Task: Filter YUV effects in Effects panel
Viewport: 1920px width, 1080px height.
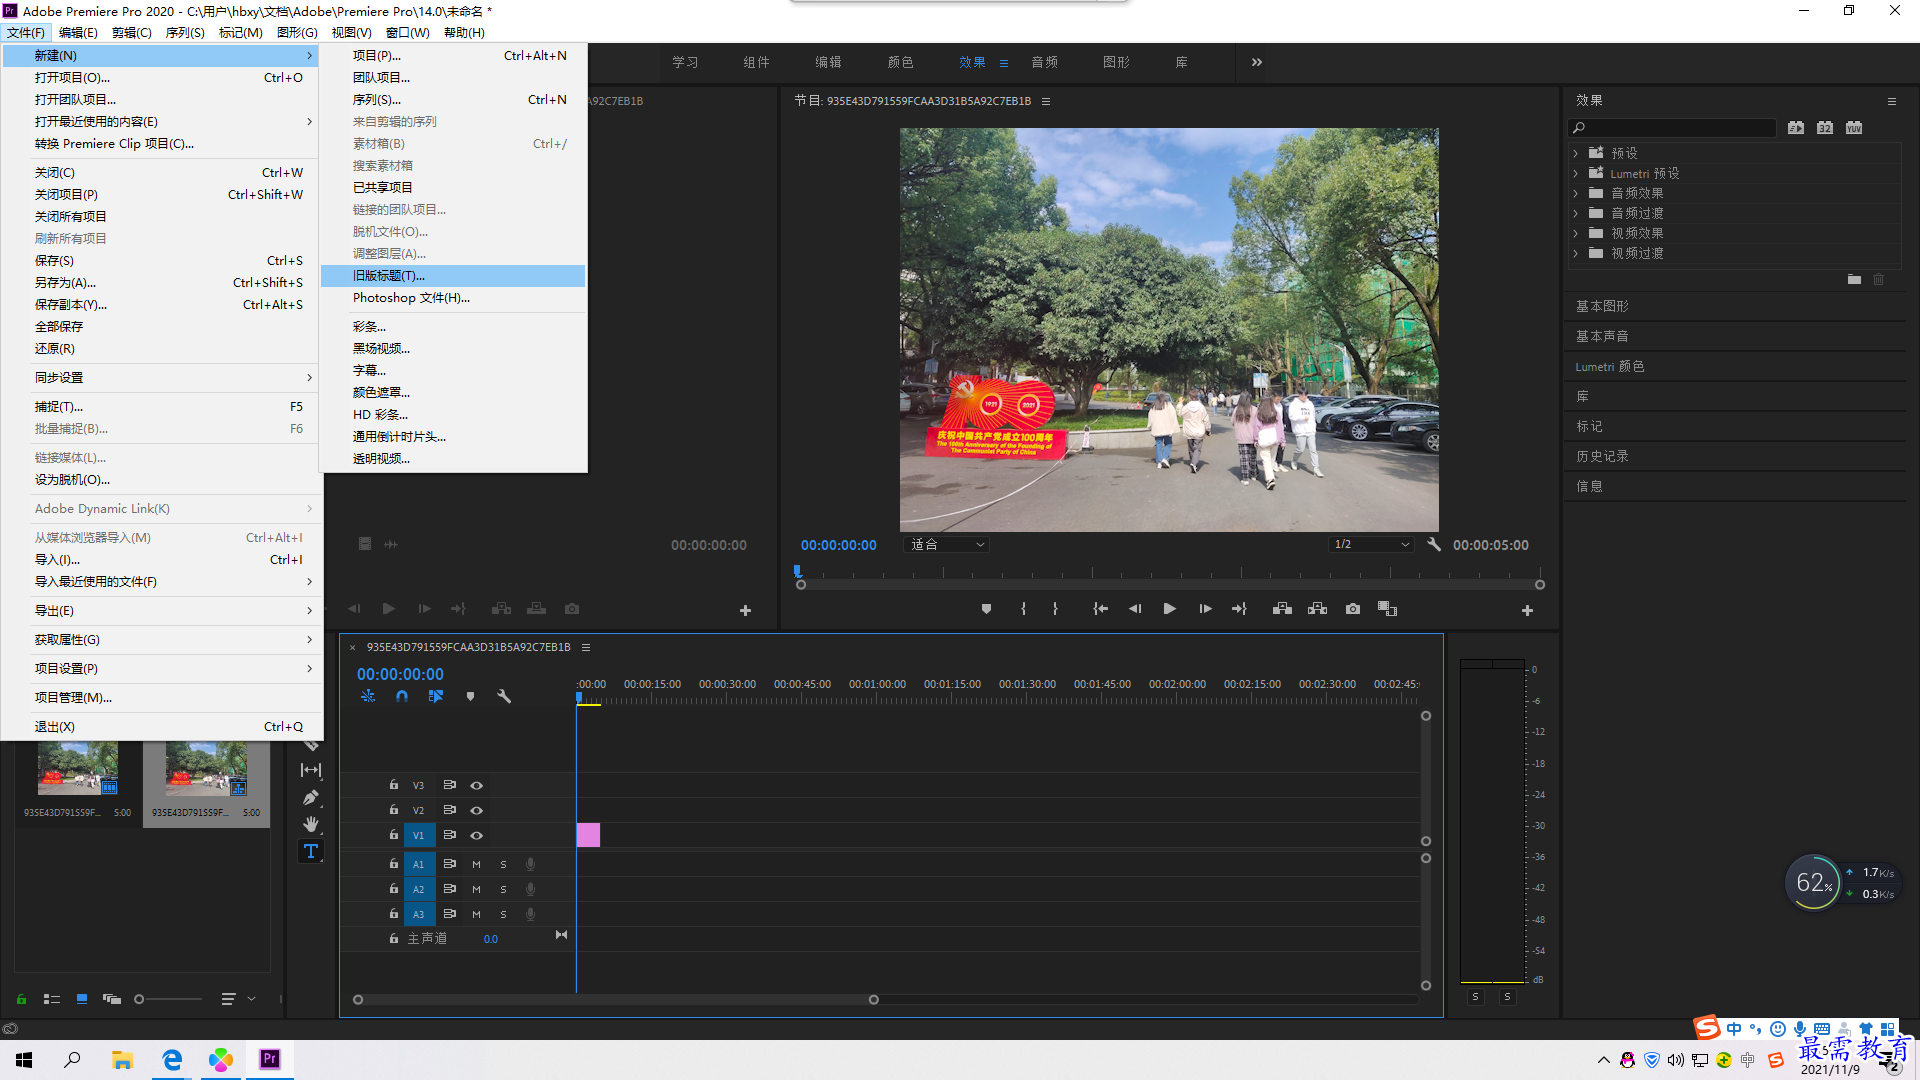Action: point(1854,128)
